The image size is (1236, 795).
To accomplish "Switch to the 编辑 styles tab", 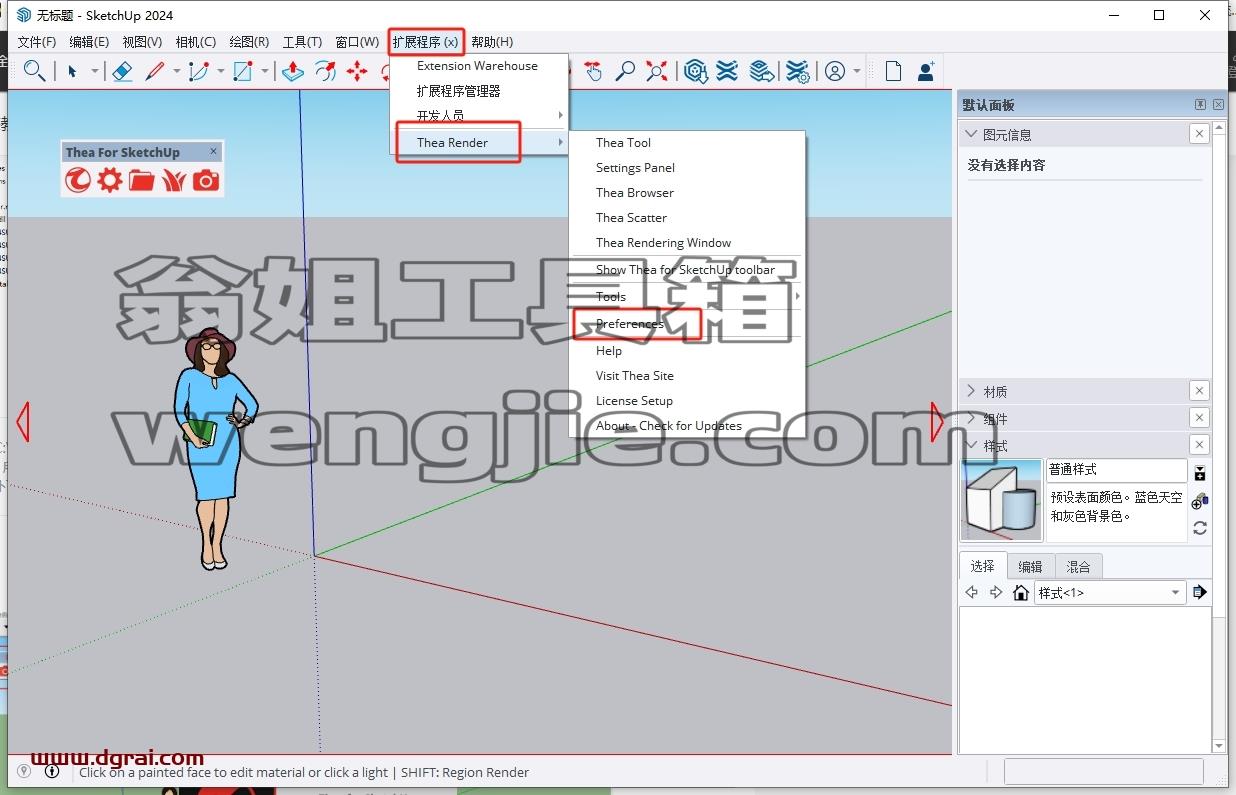I will (x=1031, y=566).
